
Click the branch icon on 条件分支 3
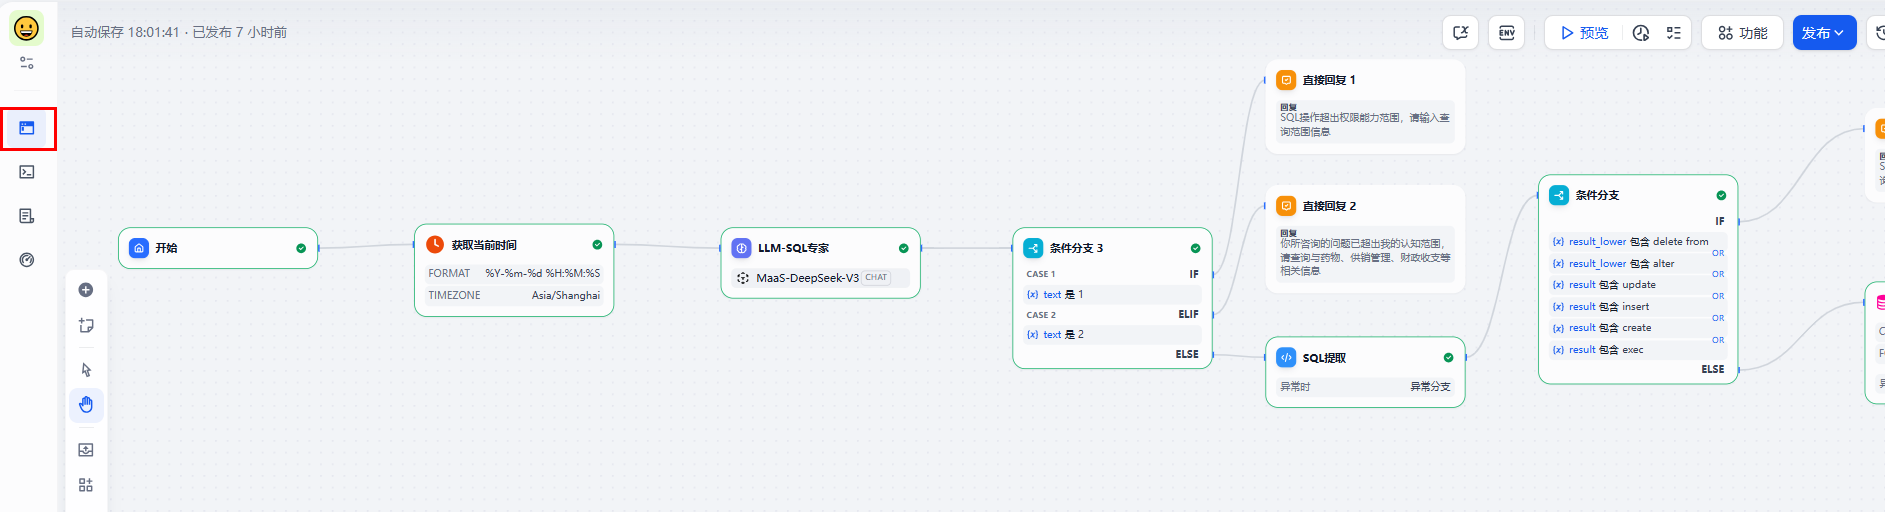coord(1034,248)
